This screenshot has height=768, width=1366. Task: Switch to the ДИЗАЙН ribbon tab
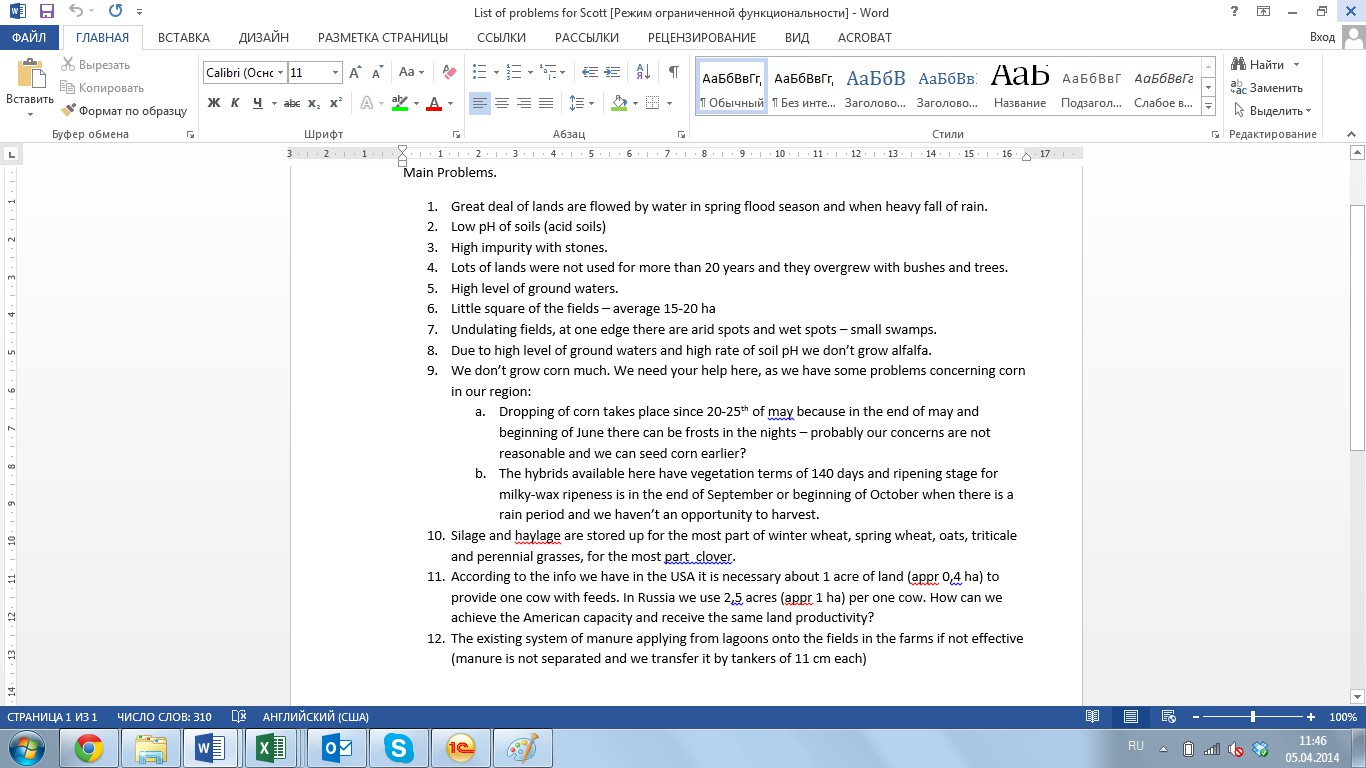tap(264, 38)
